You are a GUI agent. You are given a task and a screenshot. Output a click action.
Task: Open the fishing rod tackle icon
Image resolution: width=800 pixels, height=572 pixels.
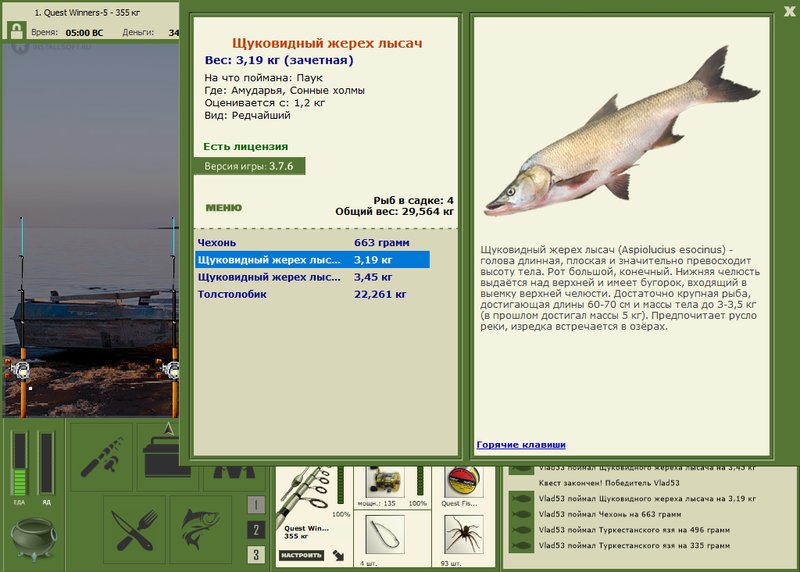[102, 456]
